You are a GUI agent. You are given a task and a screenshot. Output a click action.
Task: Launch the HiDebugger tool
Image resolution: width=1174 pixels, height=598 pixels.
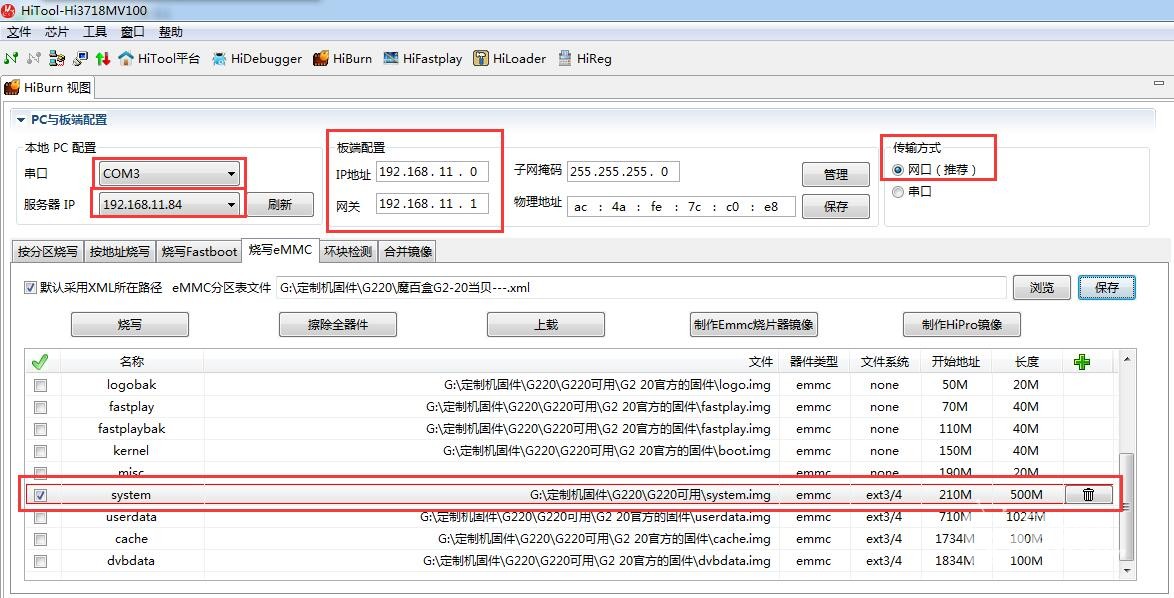(x=257, y=58)
